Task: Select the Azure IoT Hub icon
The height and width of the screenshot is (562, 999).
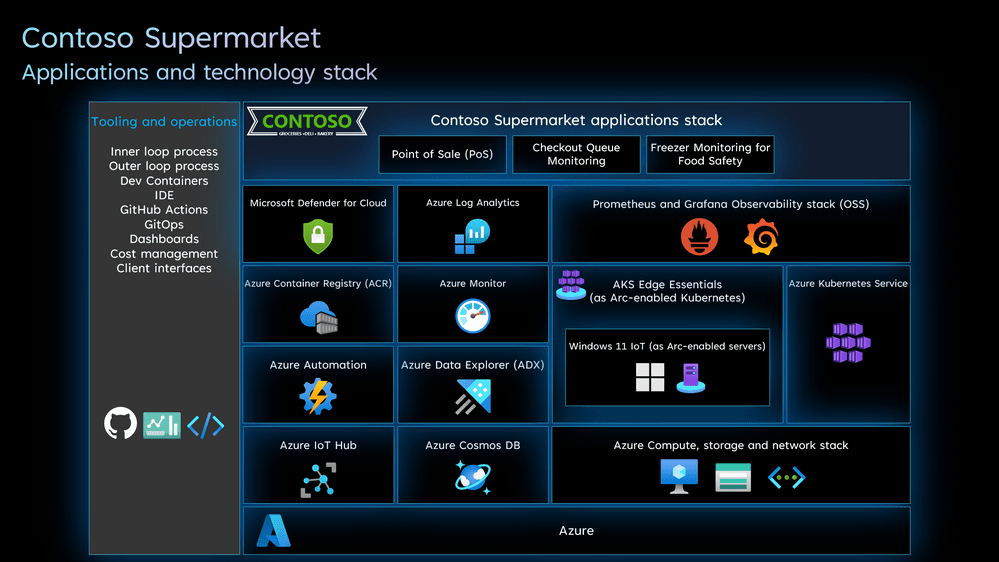Action: tap(318, 479)
